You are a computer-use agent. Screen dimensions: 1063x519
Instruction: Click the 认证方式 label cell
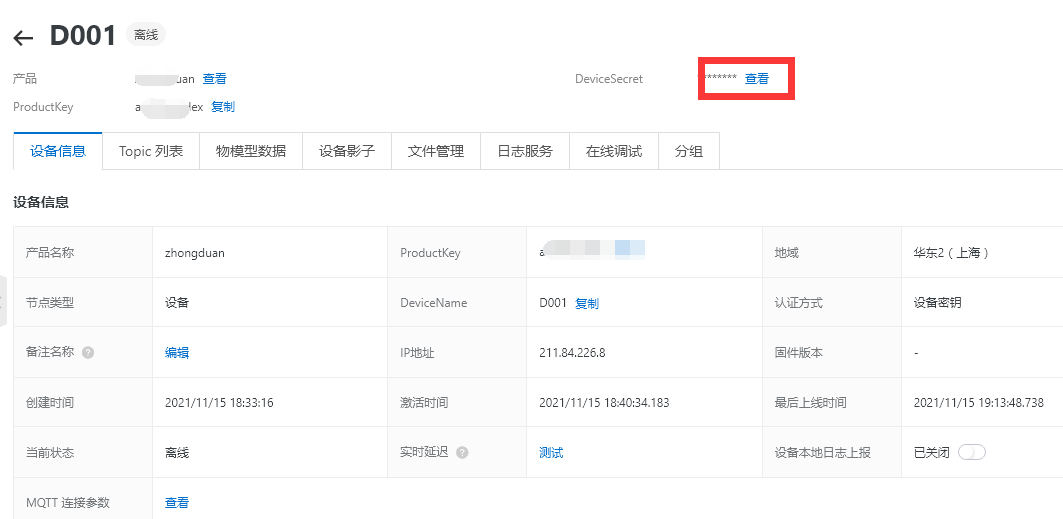(832, 303)
